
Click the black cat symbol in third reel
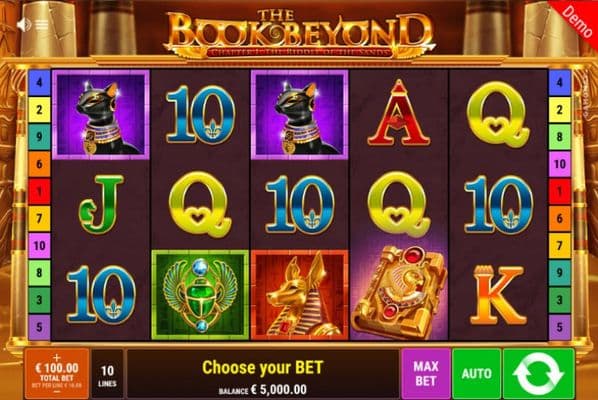pyautogui.click(x=300, y=114)
